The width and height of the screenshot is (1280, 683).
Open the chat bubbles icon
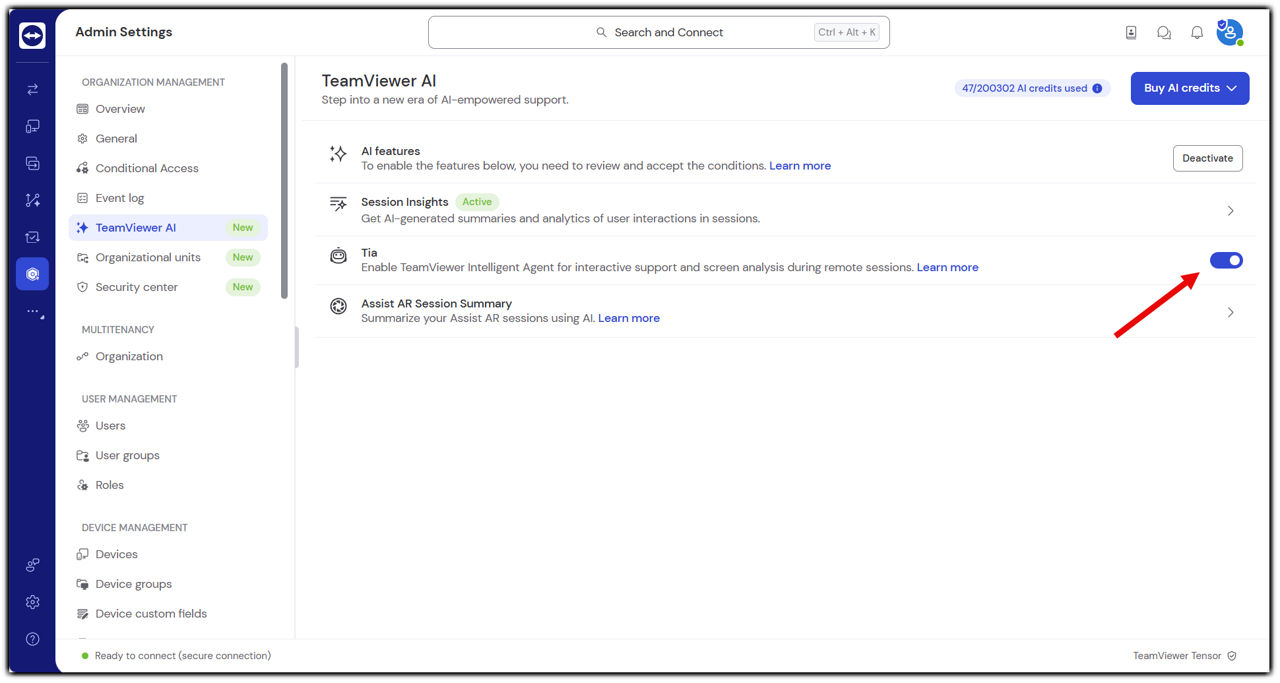(x=1164, y=33)
